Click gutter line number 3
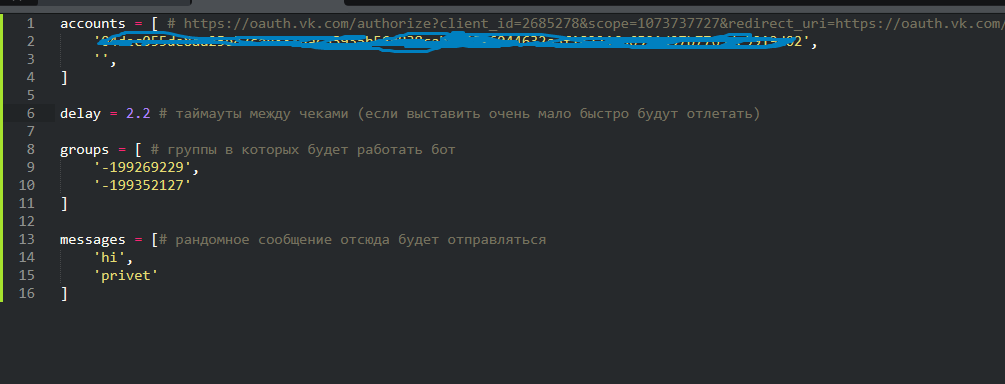Viewport: 1005px width, 384px height. (30, 60)
